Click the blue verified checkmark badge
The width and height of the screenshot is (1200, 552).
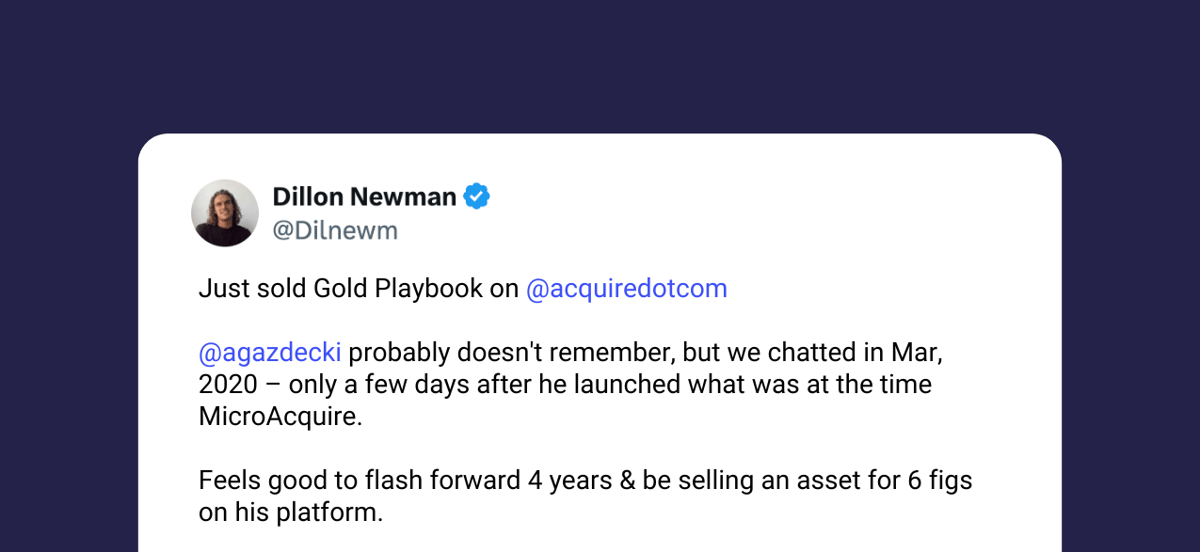[478, 197]
